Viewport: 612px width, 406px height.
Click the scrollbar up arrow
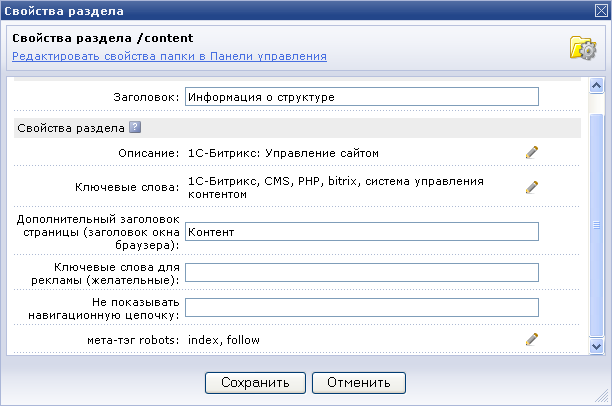coord(596,85)
